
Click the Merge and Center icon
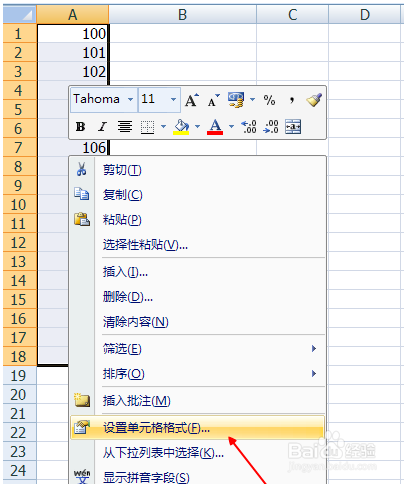(293, 127)
